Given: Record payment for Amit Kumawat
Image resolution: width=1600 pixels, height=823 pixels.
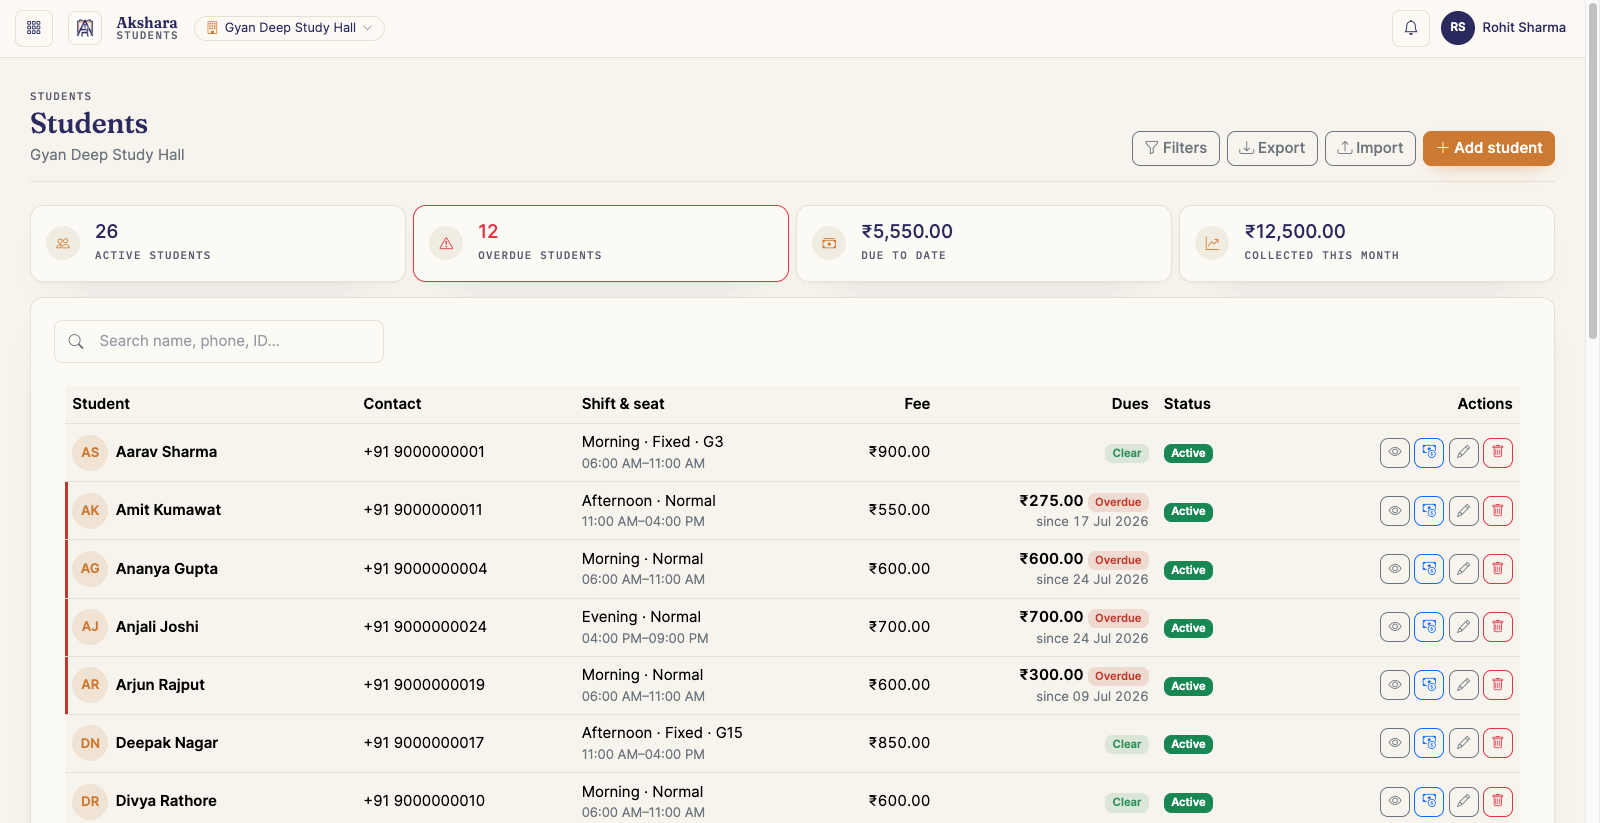Looking at the screenshot, I should point(1429,511).
